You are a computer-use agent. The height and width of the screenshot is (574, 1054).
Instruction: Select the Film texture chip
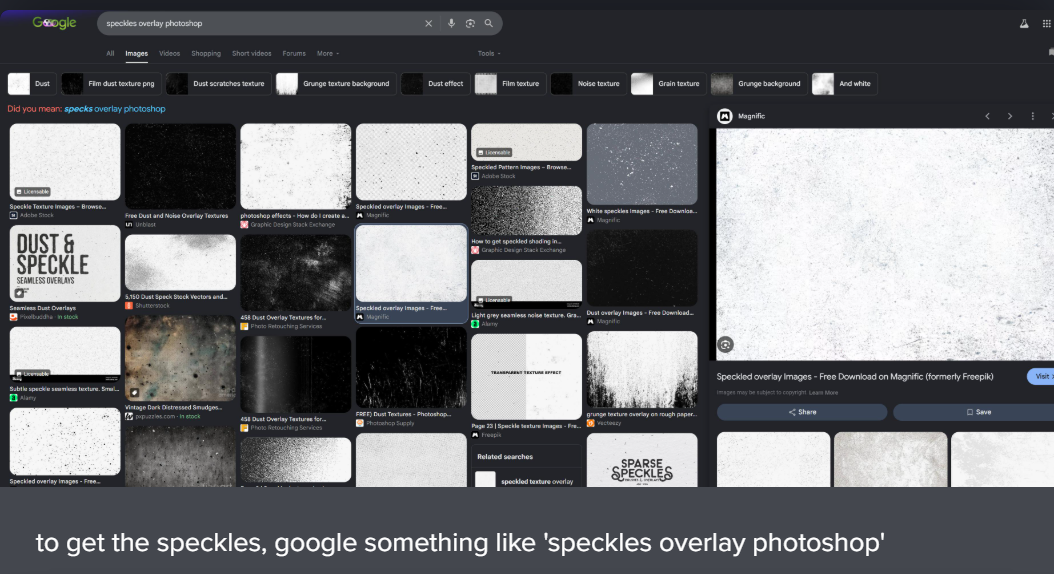point(510,84)
